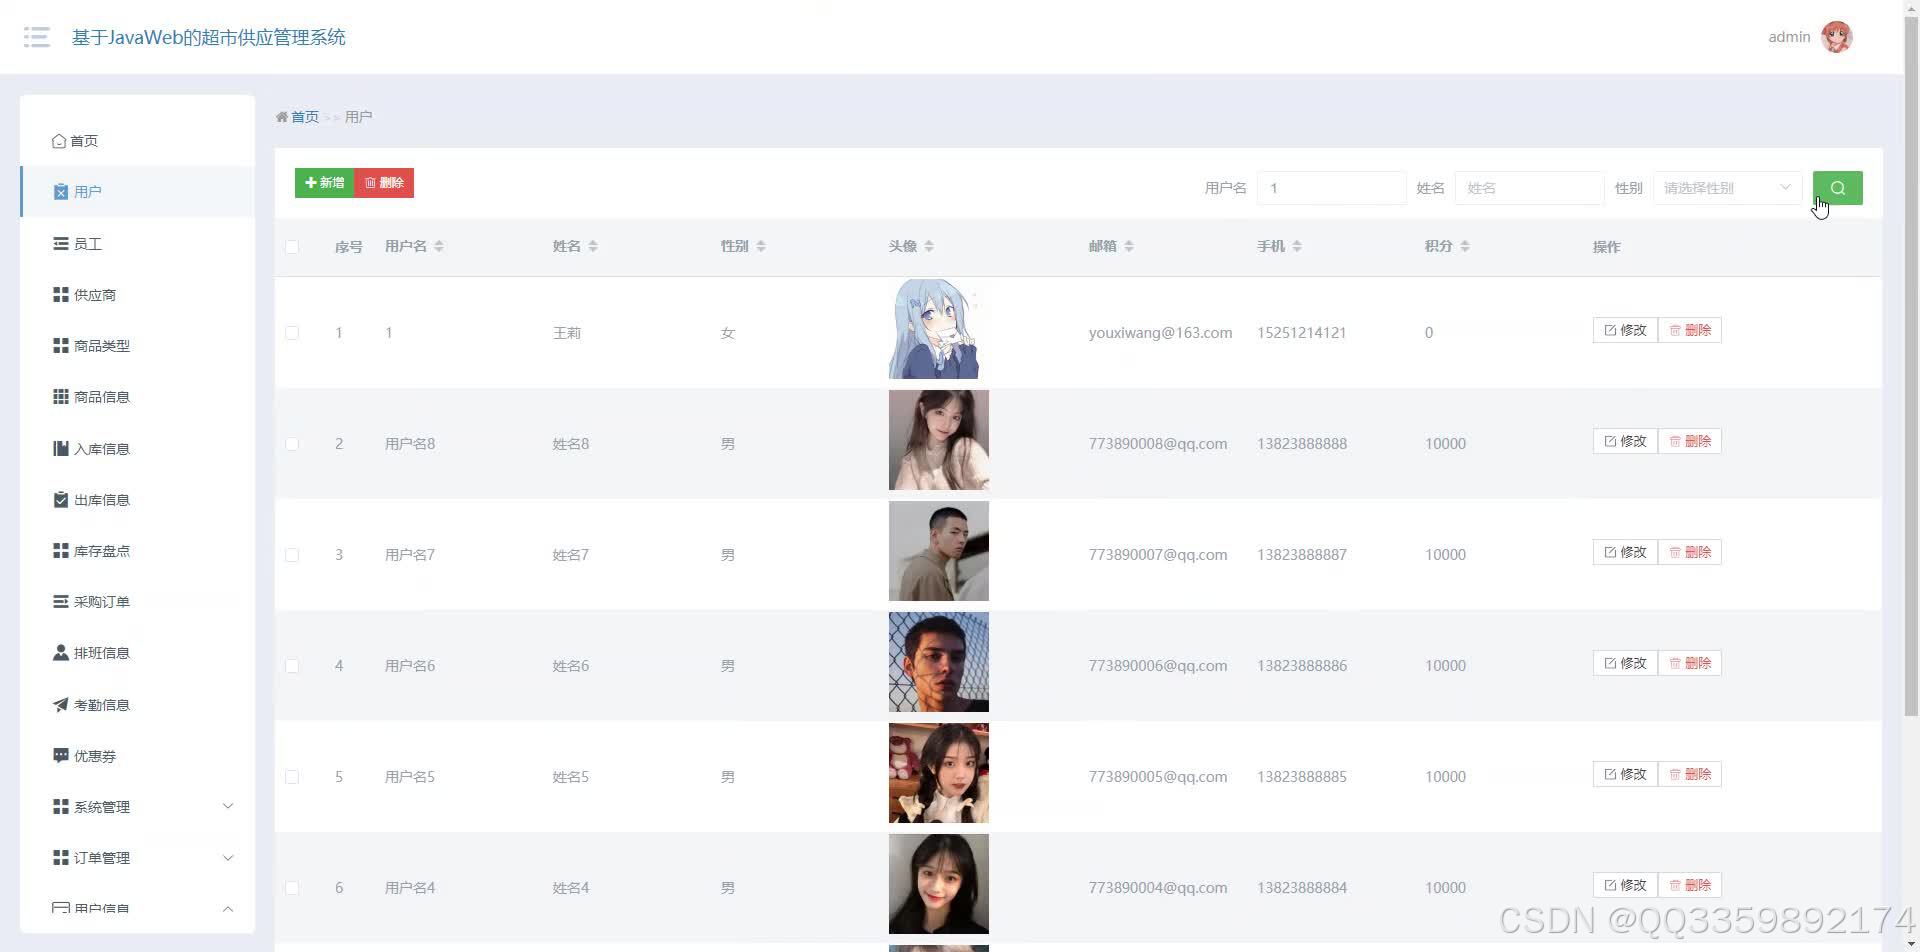Click 删除 for row 用户名7

pos(1690,552)
